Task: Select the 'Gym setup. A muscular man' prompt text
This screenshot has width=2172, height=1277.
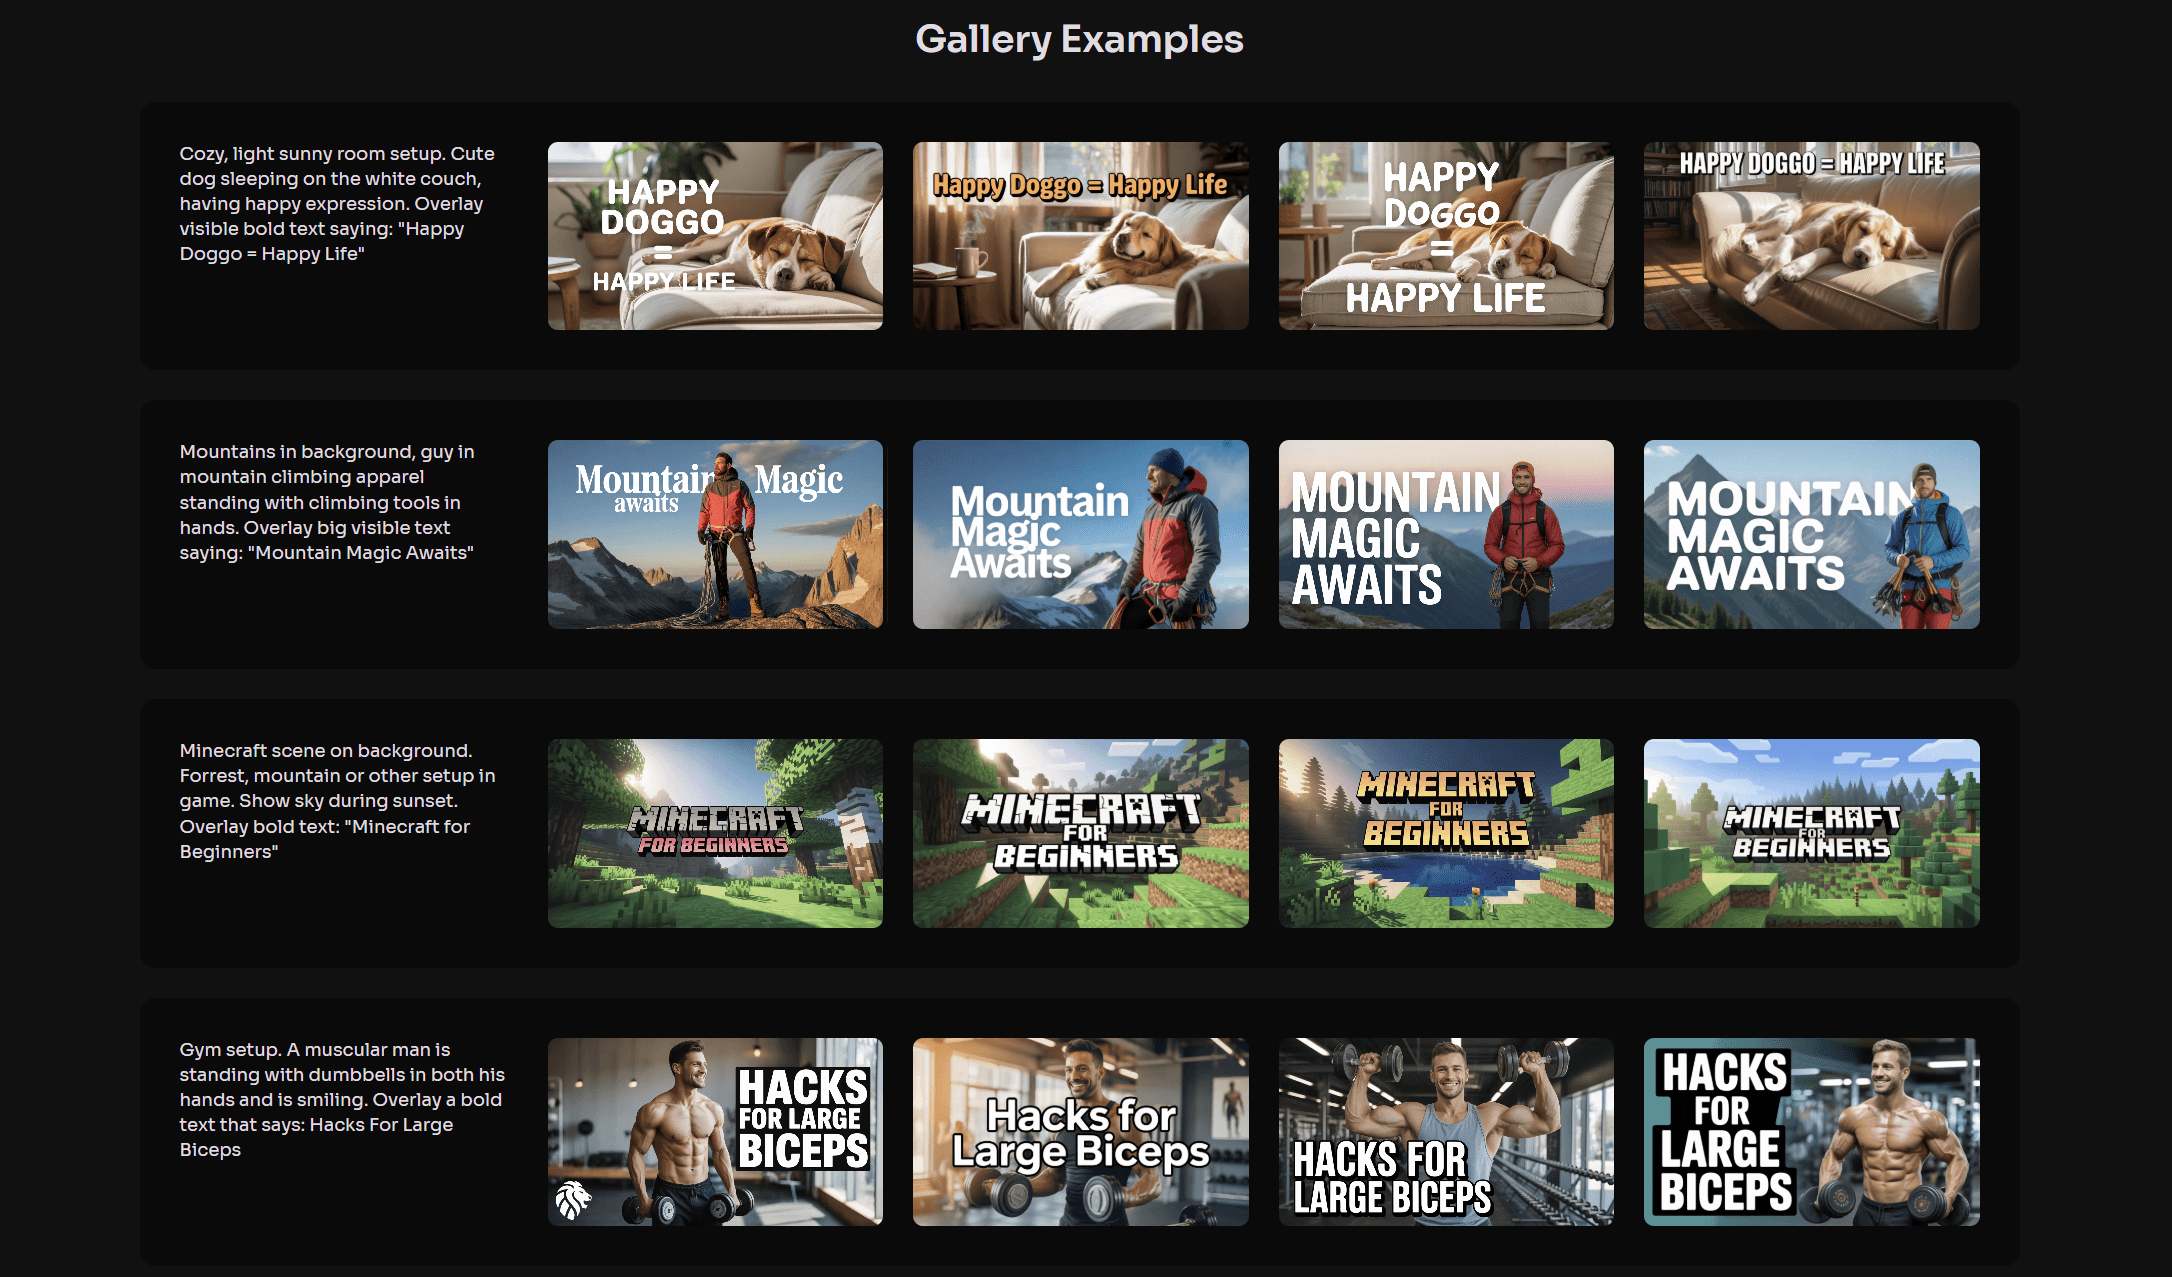Action: tap(342, 1100)
